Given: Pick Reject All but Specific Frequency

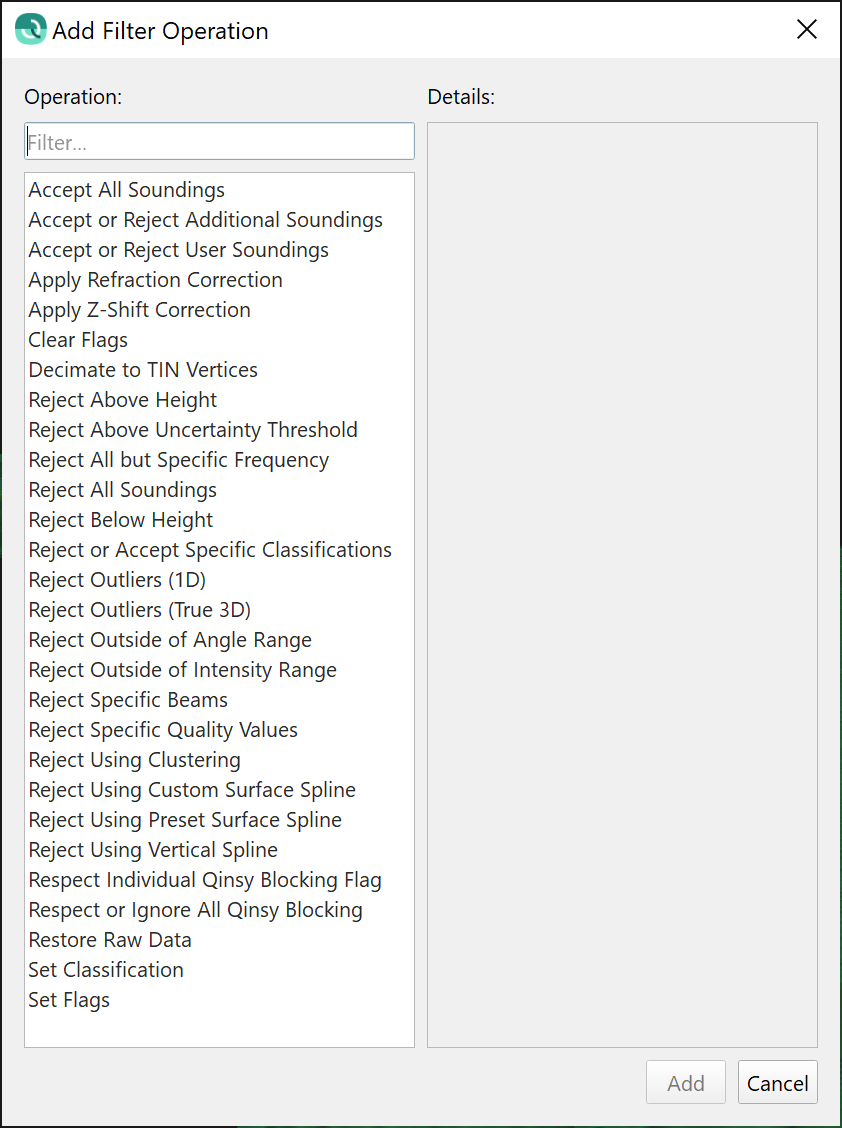Looking at the screenshot, I should 179,460.
